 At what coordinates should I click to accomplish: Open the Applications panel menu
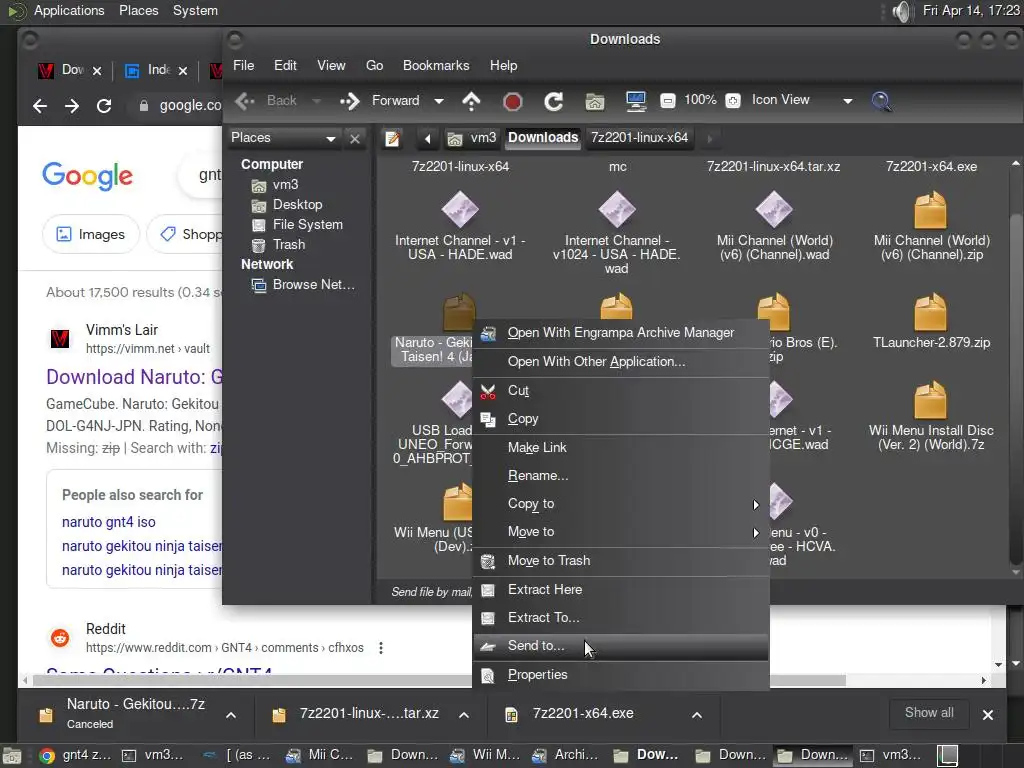69,10
